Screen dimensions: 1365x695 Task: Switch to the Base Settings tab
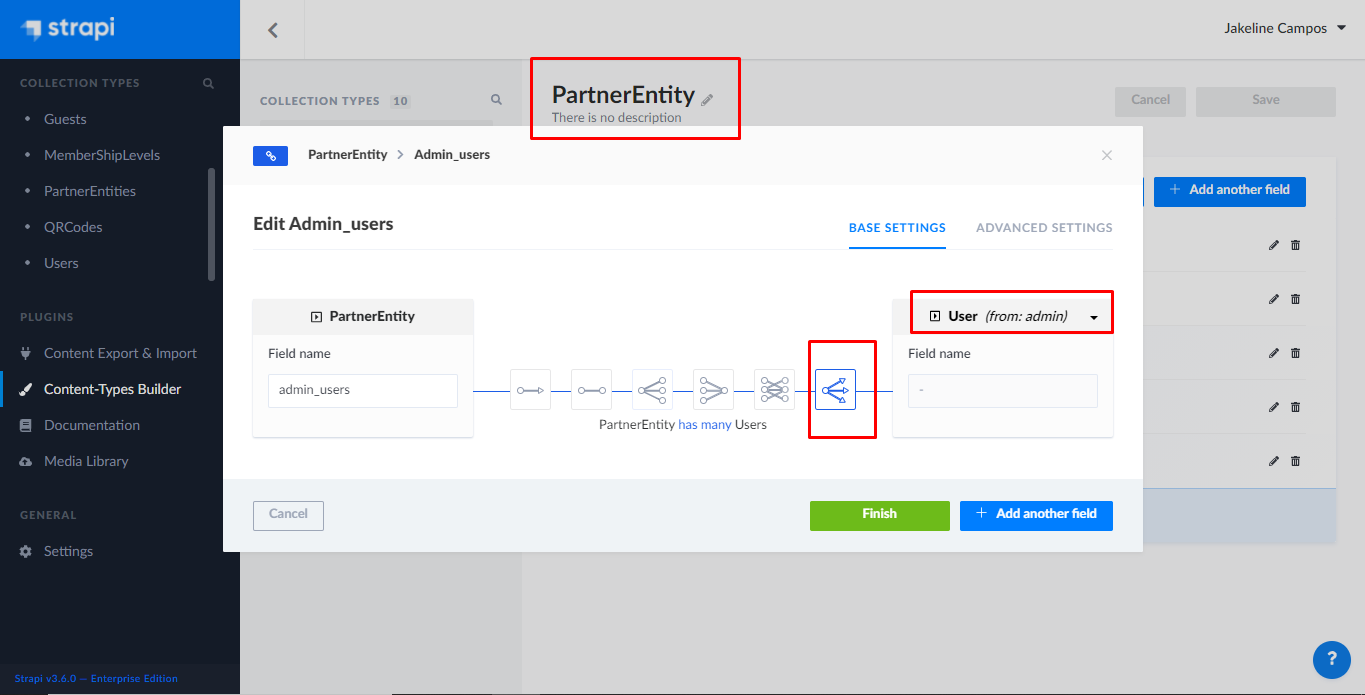coord(897,228)
